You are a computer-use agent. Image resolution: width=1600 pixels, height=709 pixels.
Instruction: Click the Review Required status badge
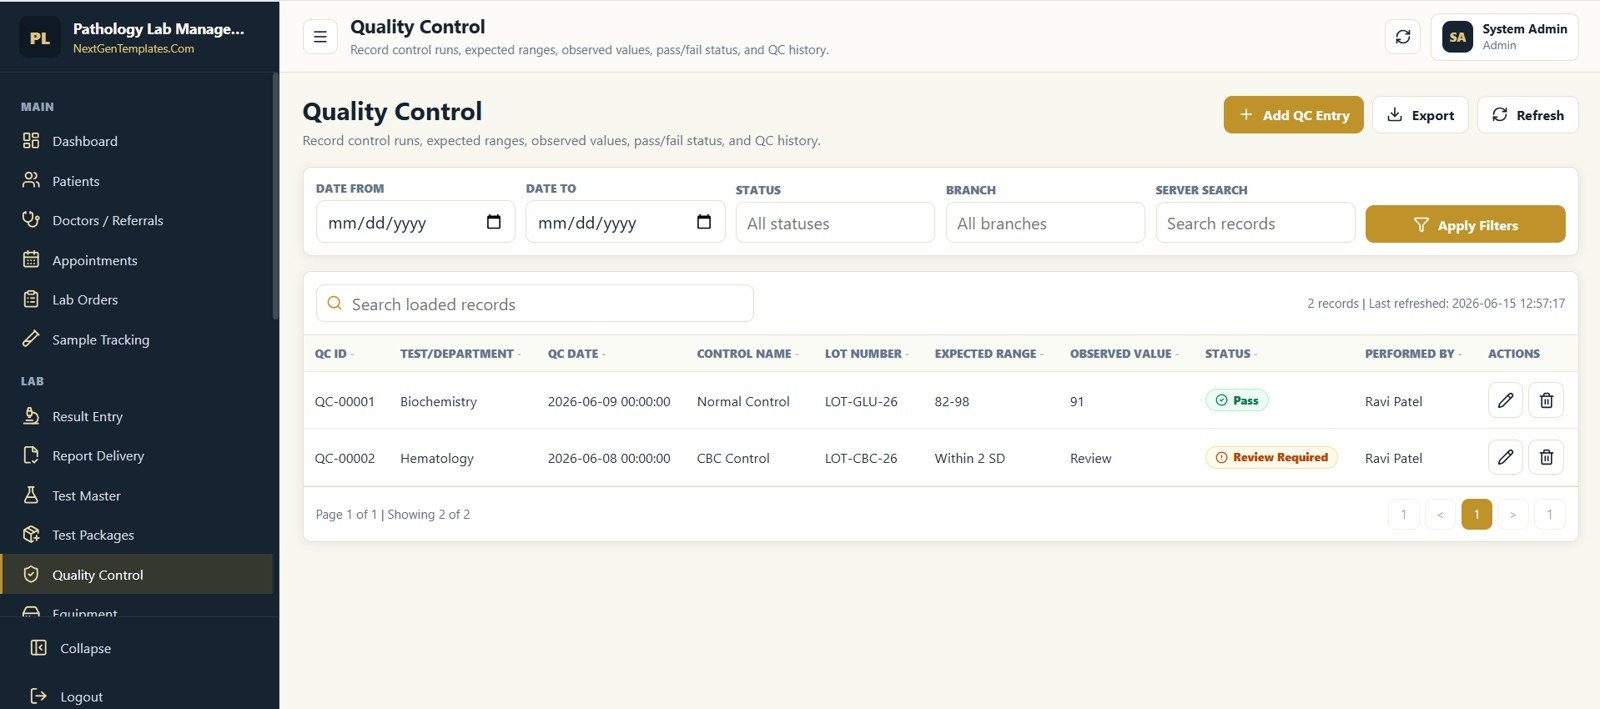pos(1271,457)
